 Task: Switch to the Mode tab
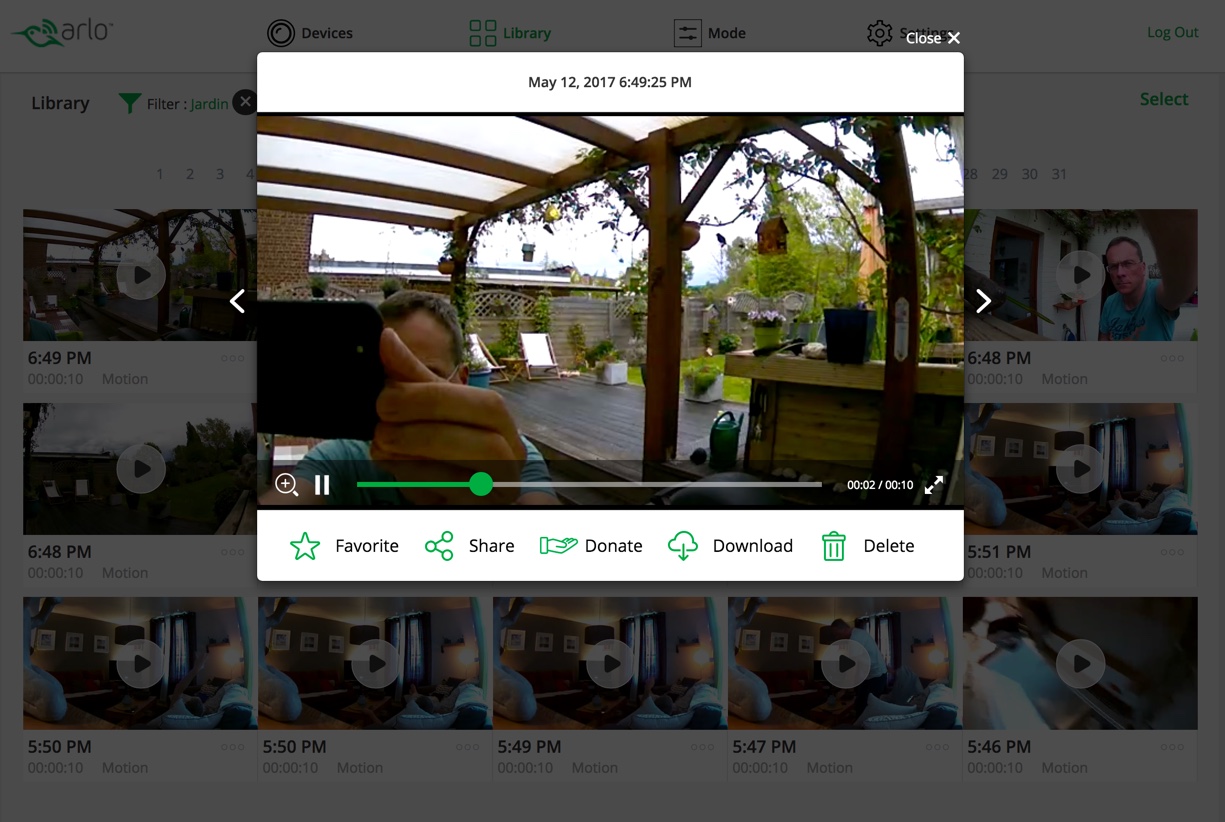[710, 33]
